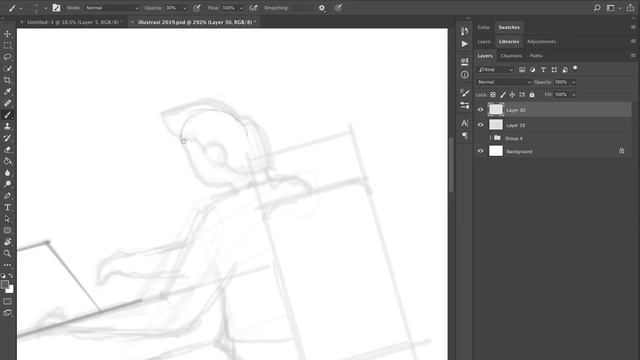This screenshot has width=640, height=360.
Task: Open the Edit Toolbar three-dots button
Action: (7, 265)
